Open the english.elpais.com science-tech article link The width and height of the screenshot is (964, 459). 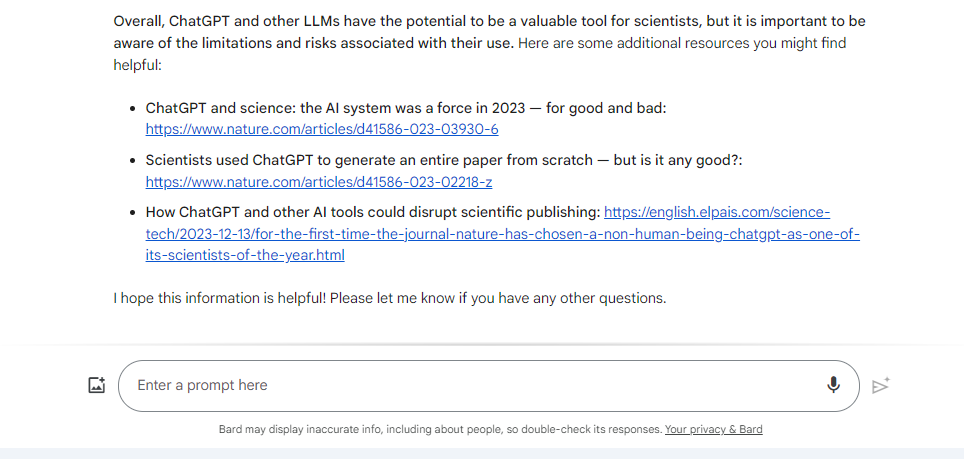(x=502, y=234)
